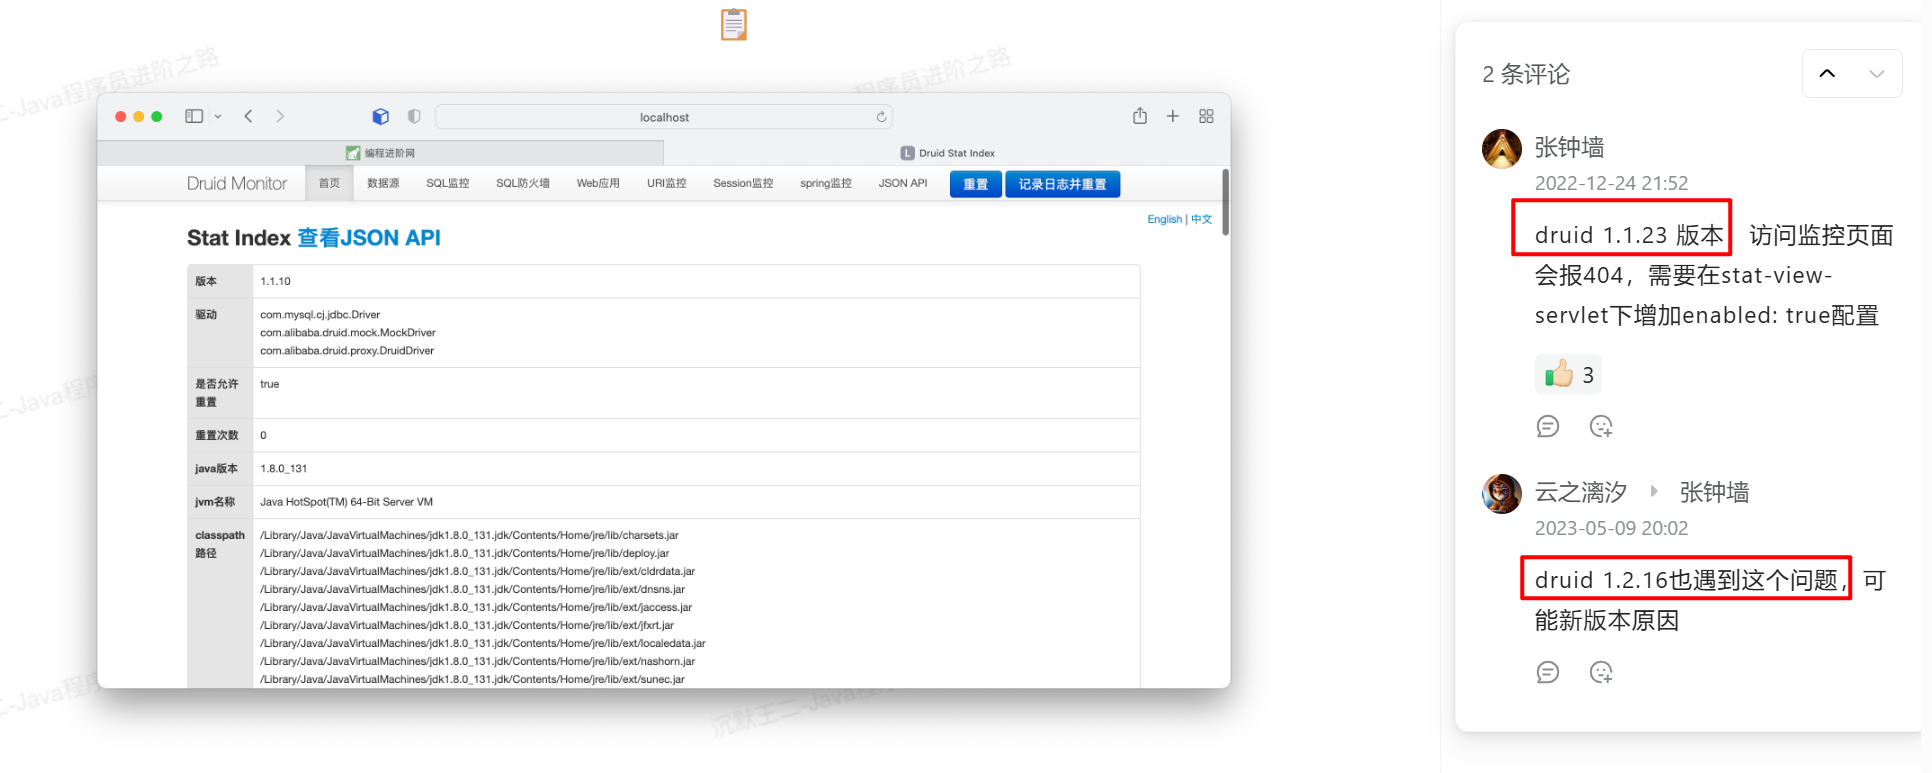Select Java HotSpot(TM) 64-Bit Server VM text
This screenshot has width=1932, height=773.
346,502
